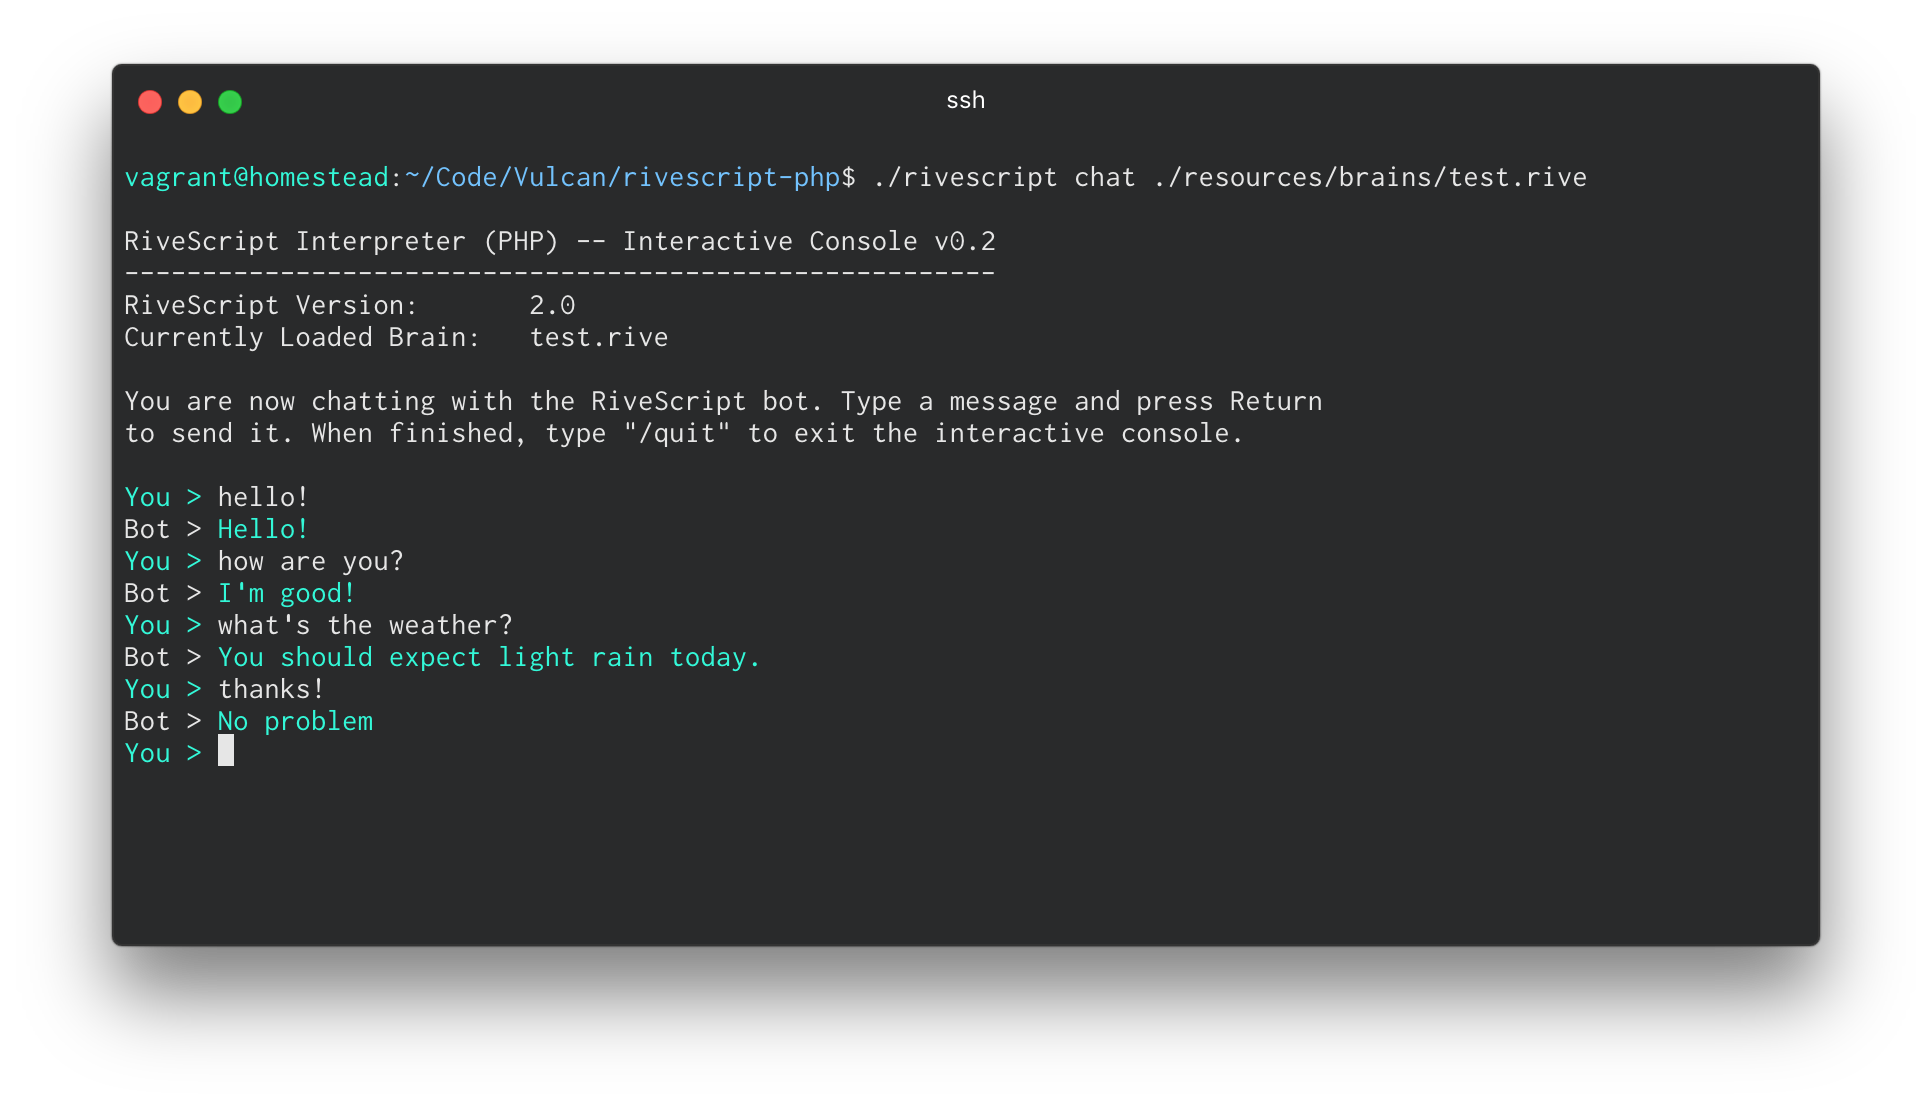This screenshot has height=1106, width=1932.
Task: Click the RiveScript Version 2.0 value
Action: 552,305
